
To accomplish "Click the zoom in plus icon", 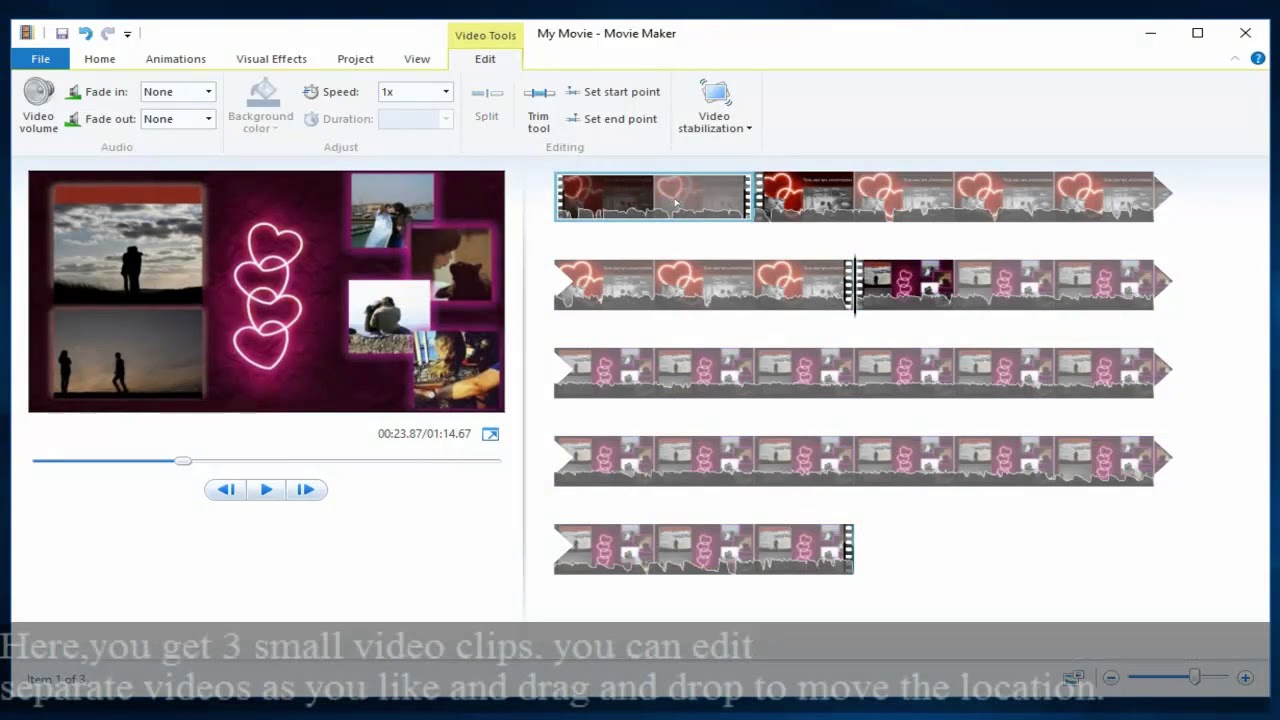I will (x=1245, y=678).
